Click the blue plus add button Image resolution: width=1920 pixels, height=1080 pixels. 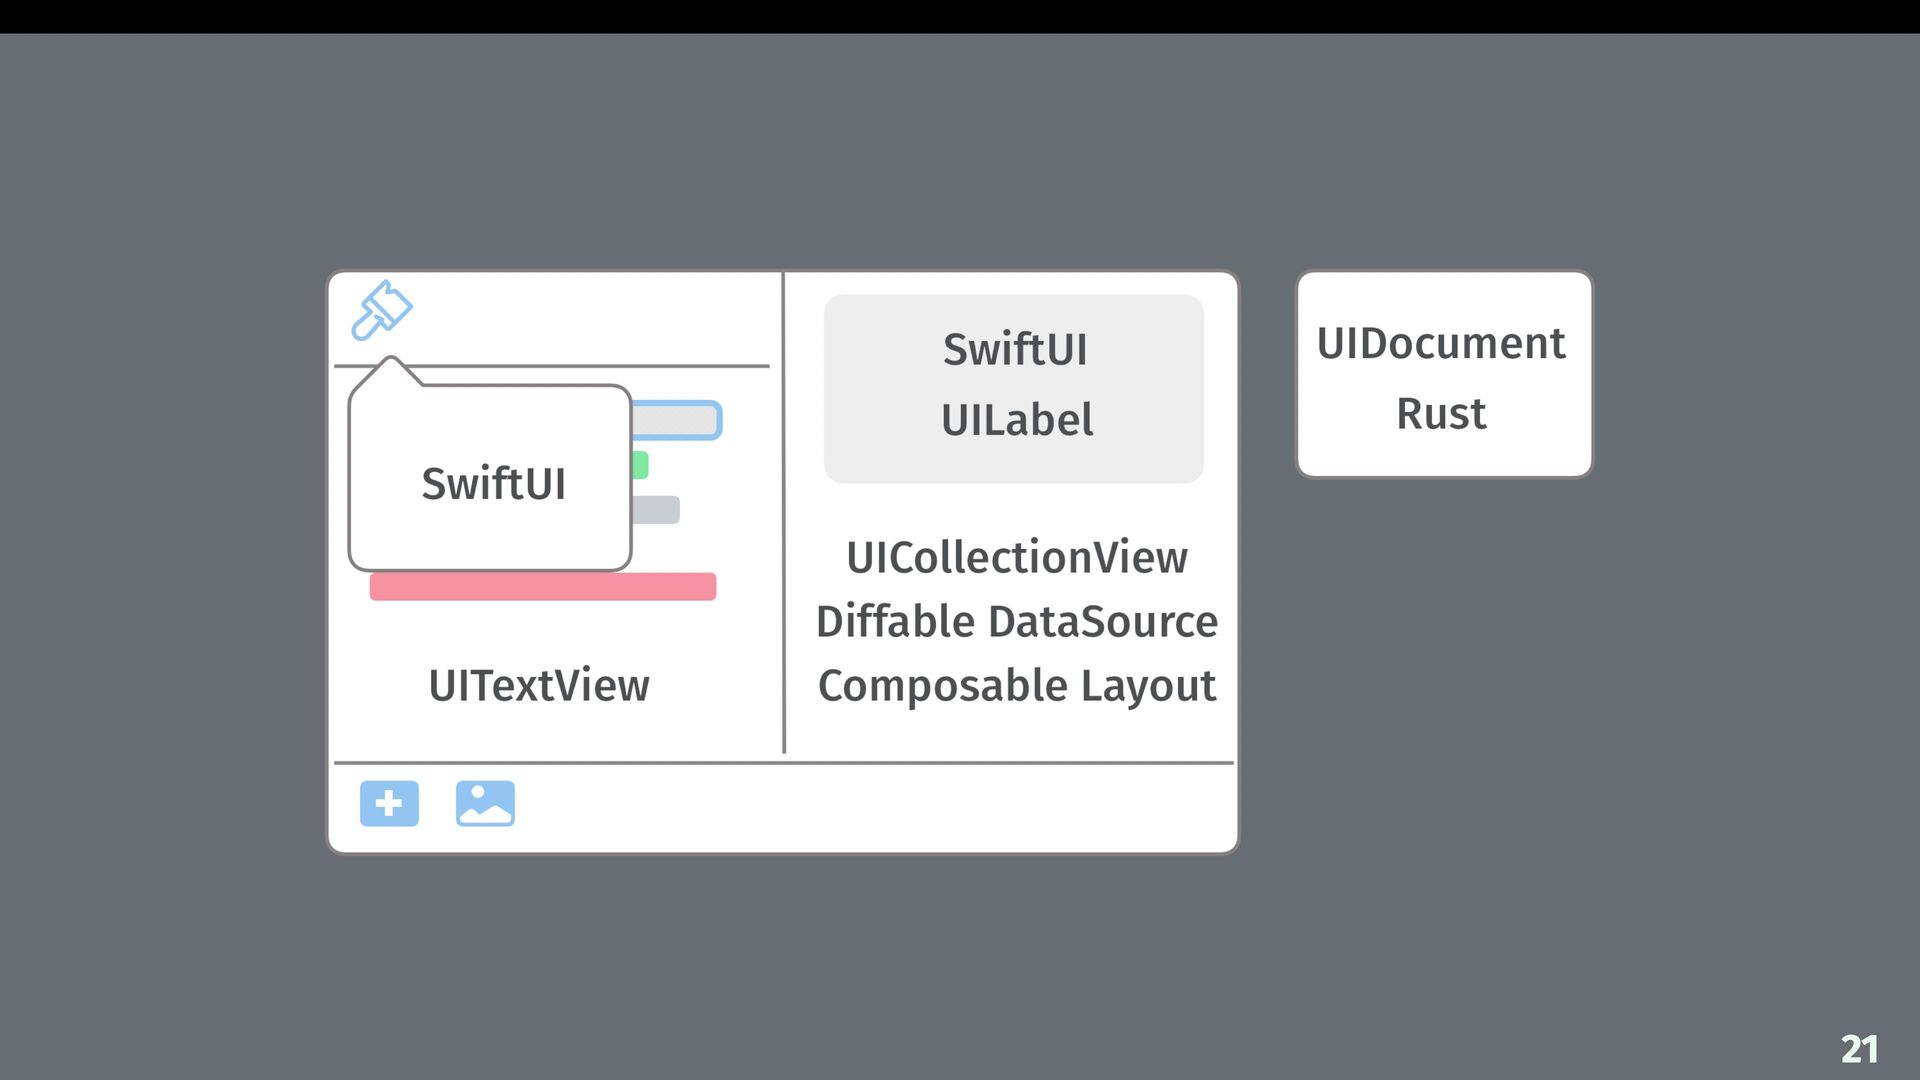389,803
